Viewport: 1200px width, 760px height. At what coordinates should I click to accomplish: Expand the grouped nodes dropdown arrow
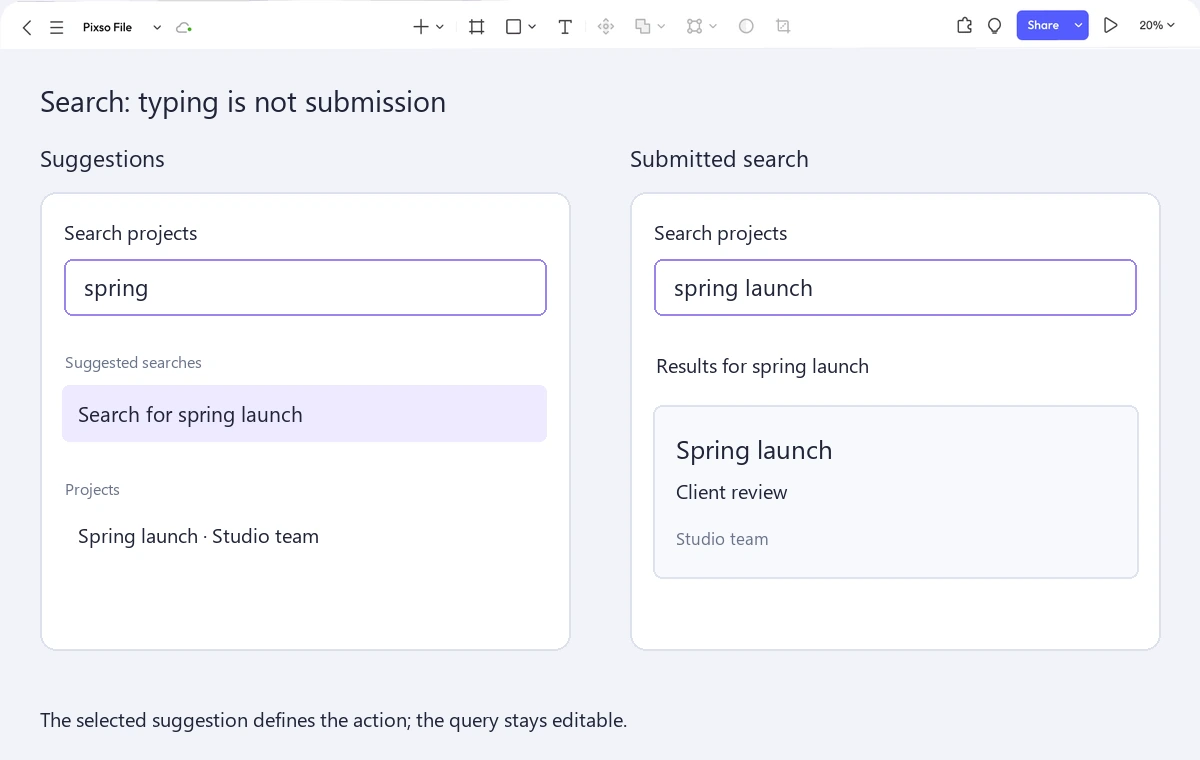click(x=713, y=27)
